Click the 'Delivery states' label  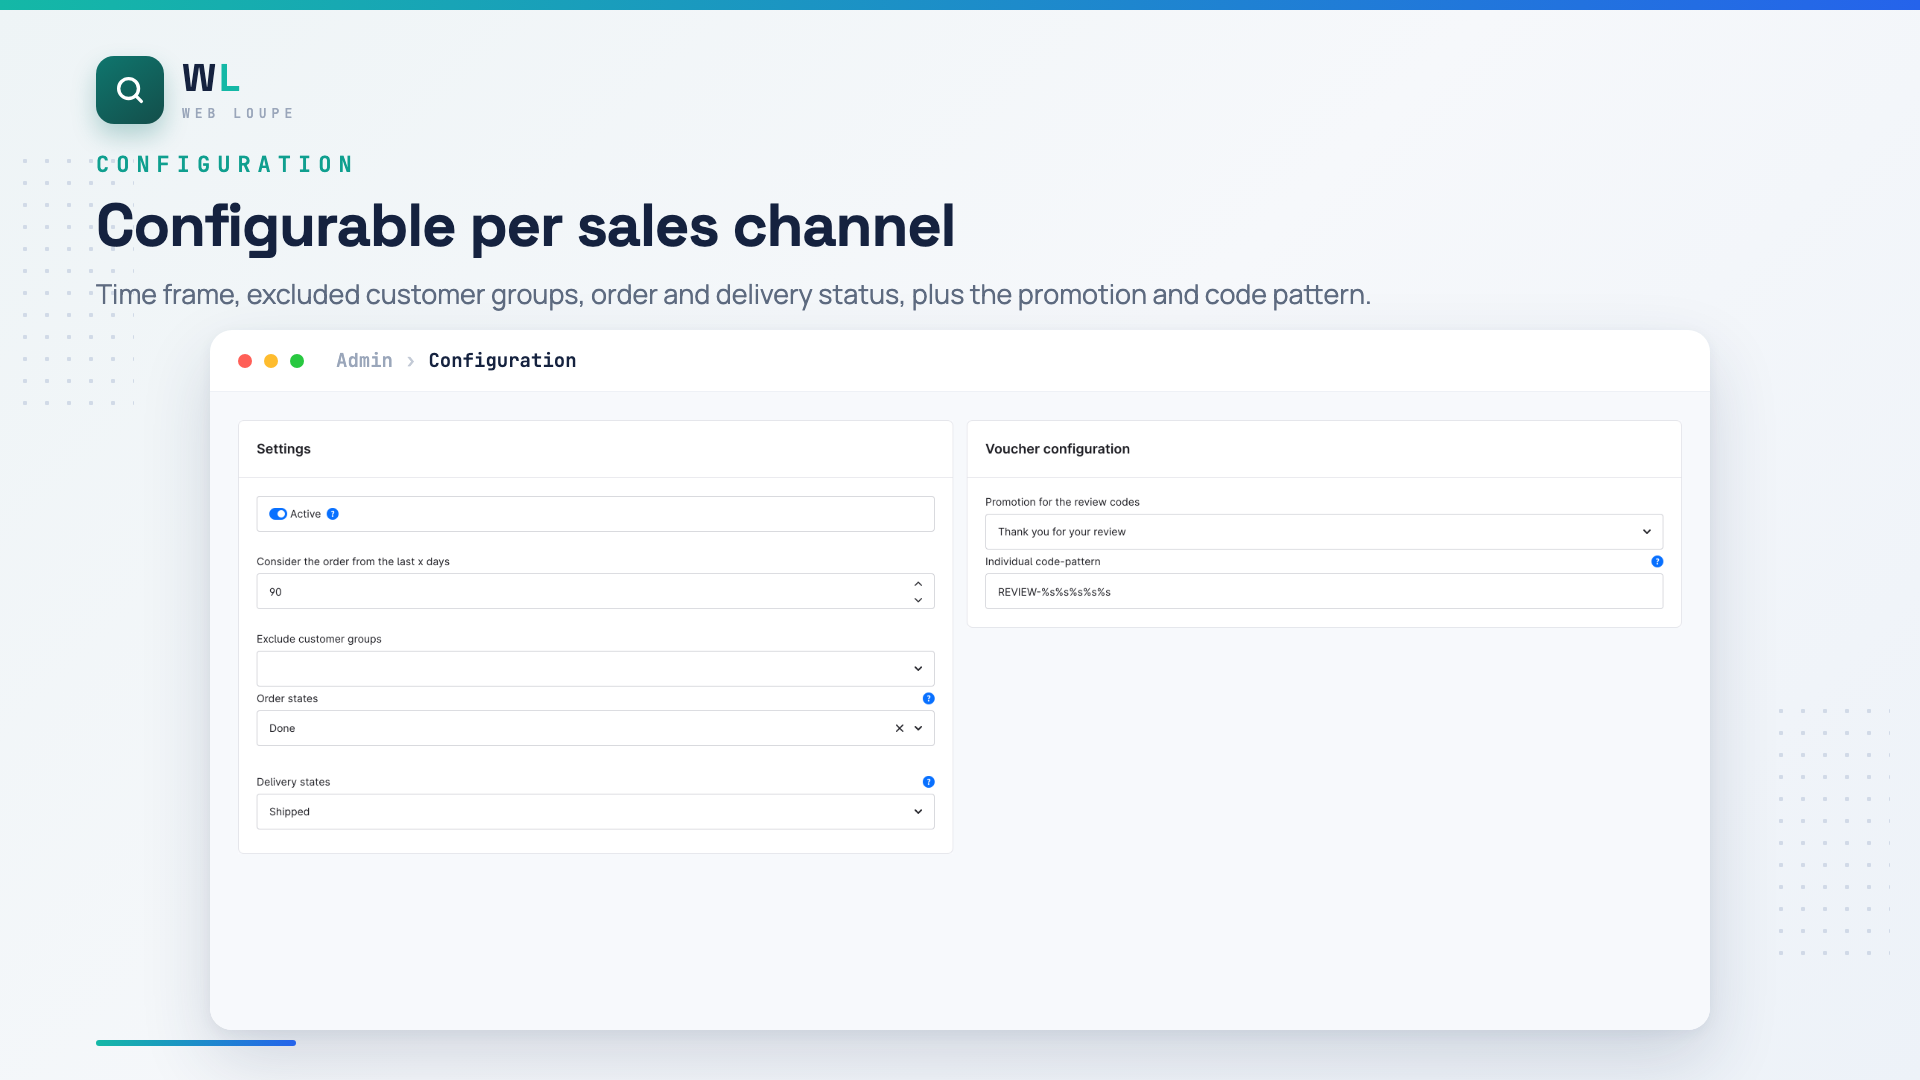click(x=293, y=782)
